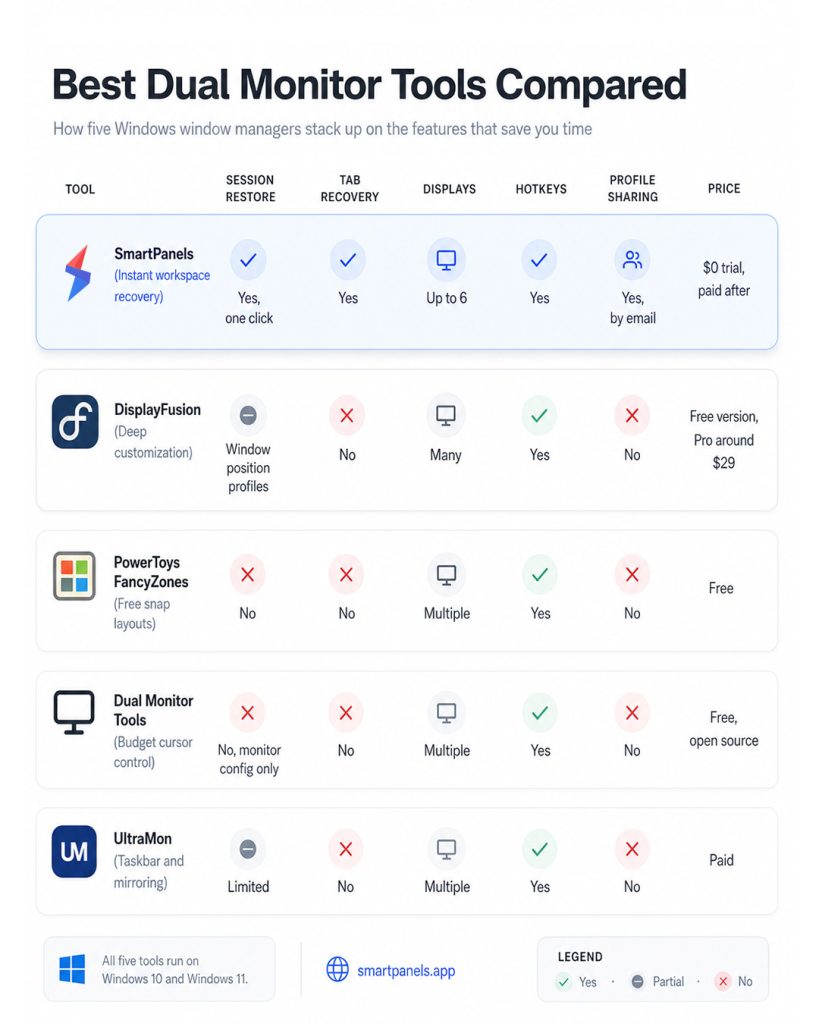Click UltraMon's Limited partial icon
This screenshot has width=819, height=1024.
(248, 849)
